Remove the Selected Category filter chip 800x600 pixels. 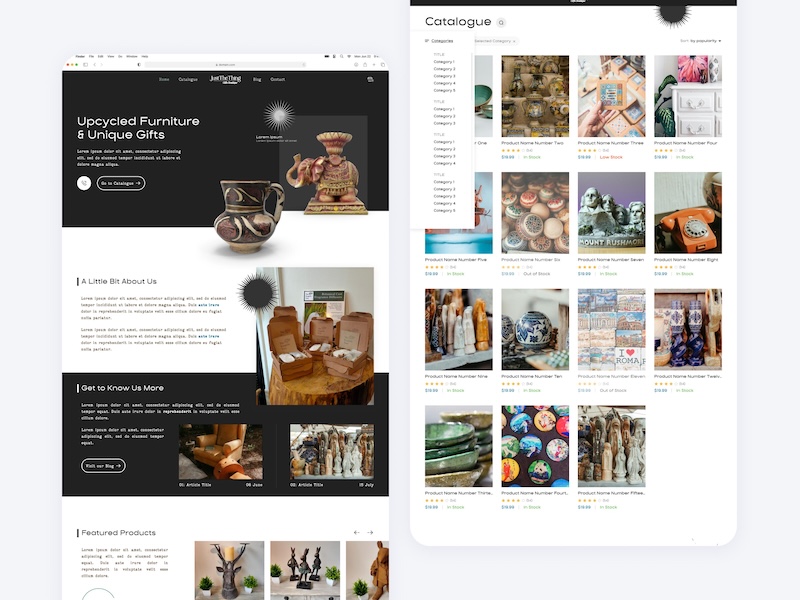click(x=514, y=40)
